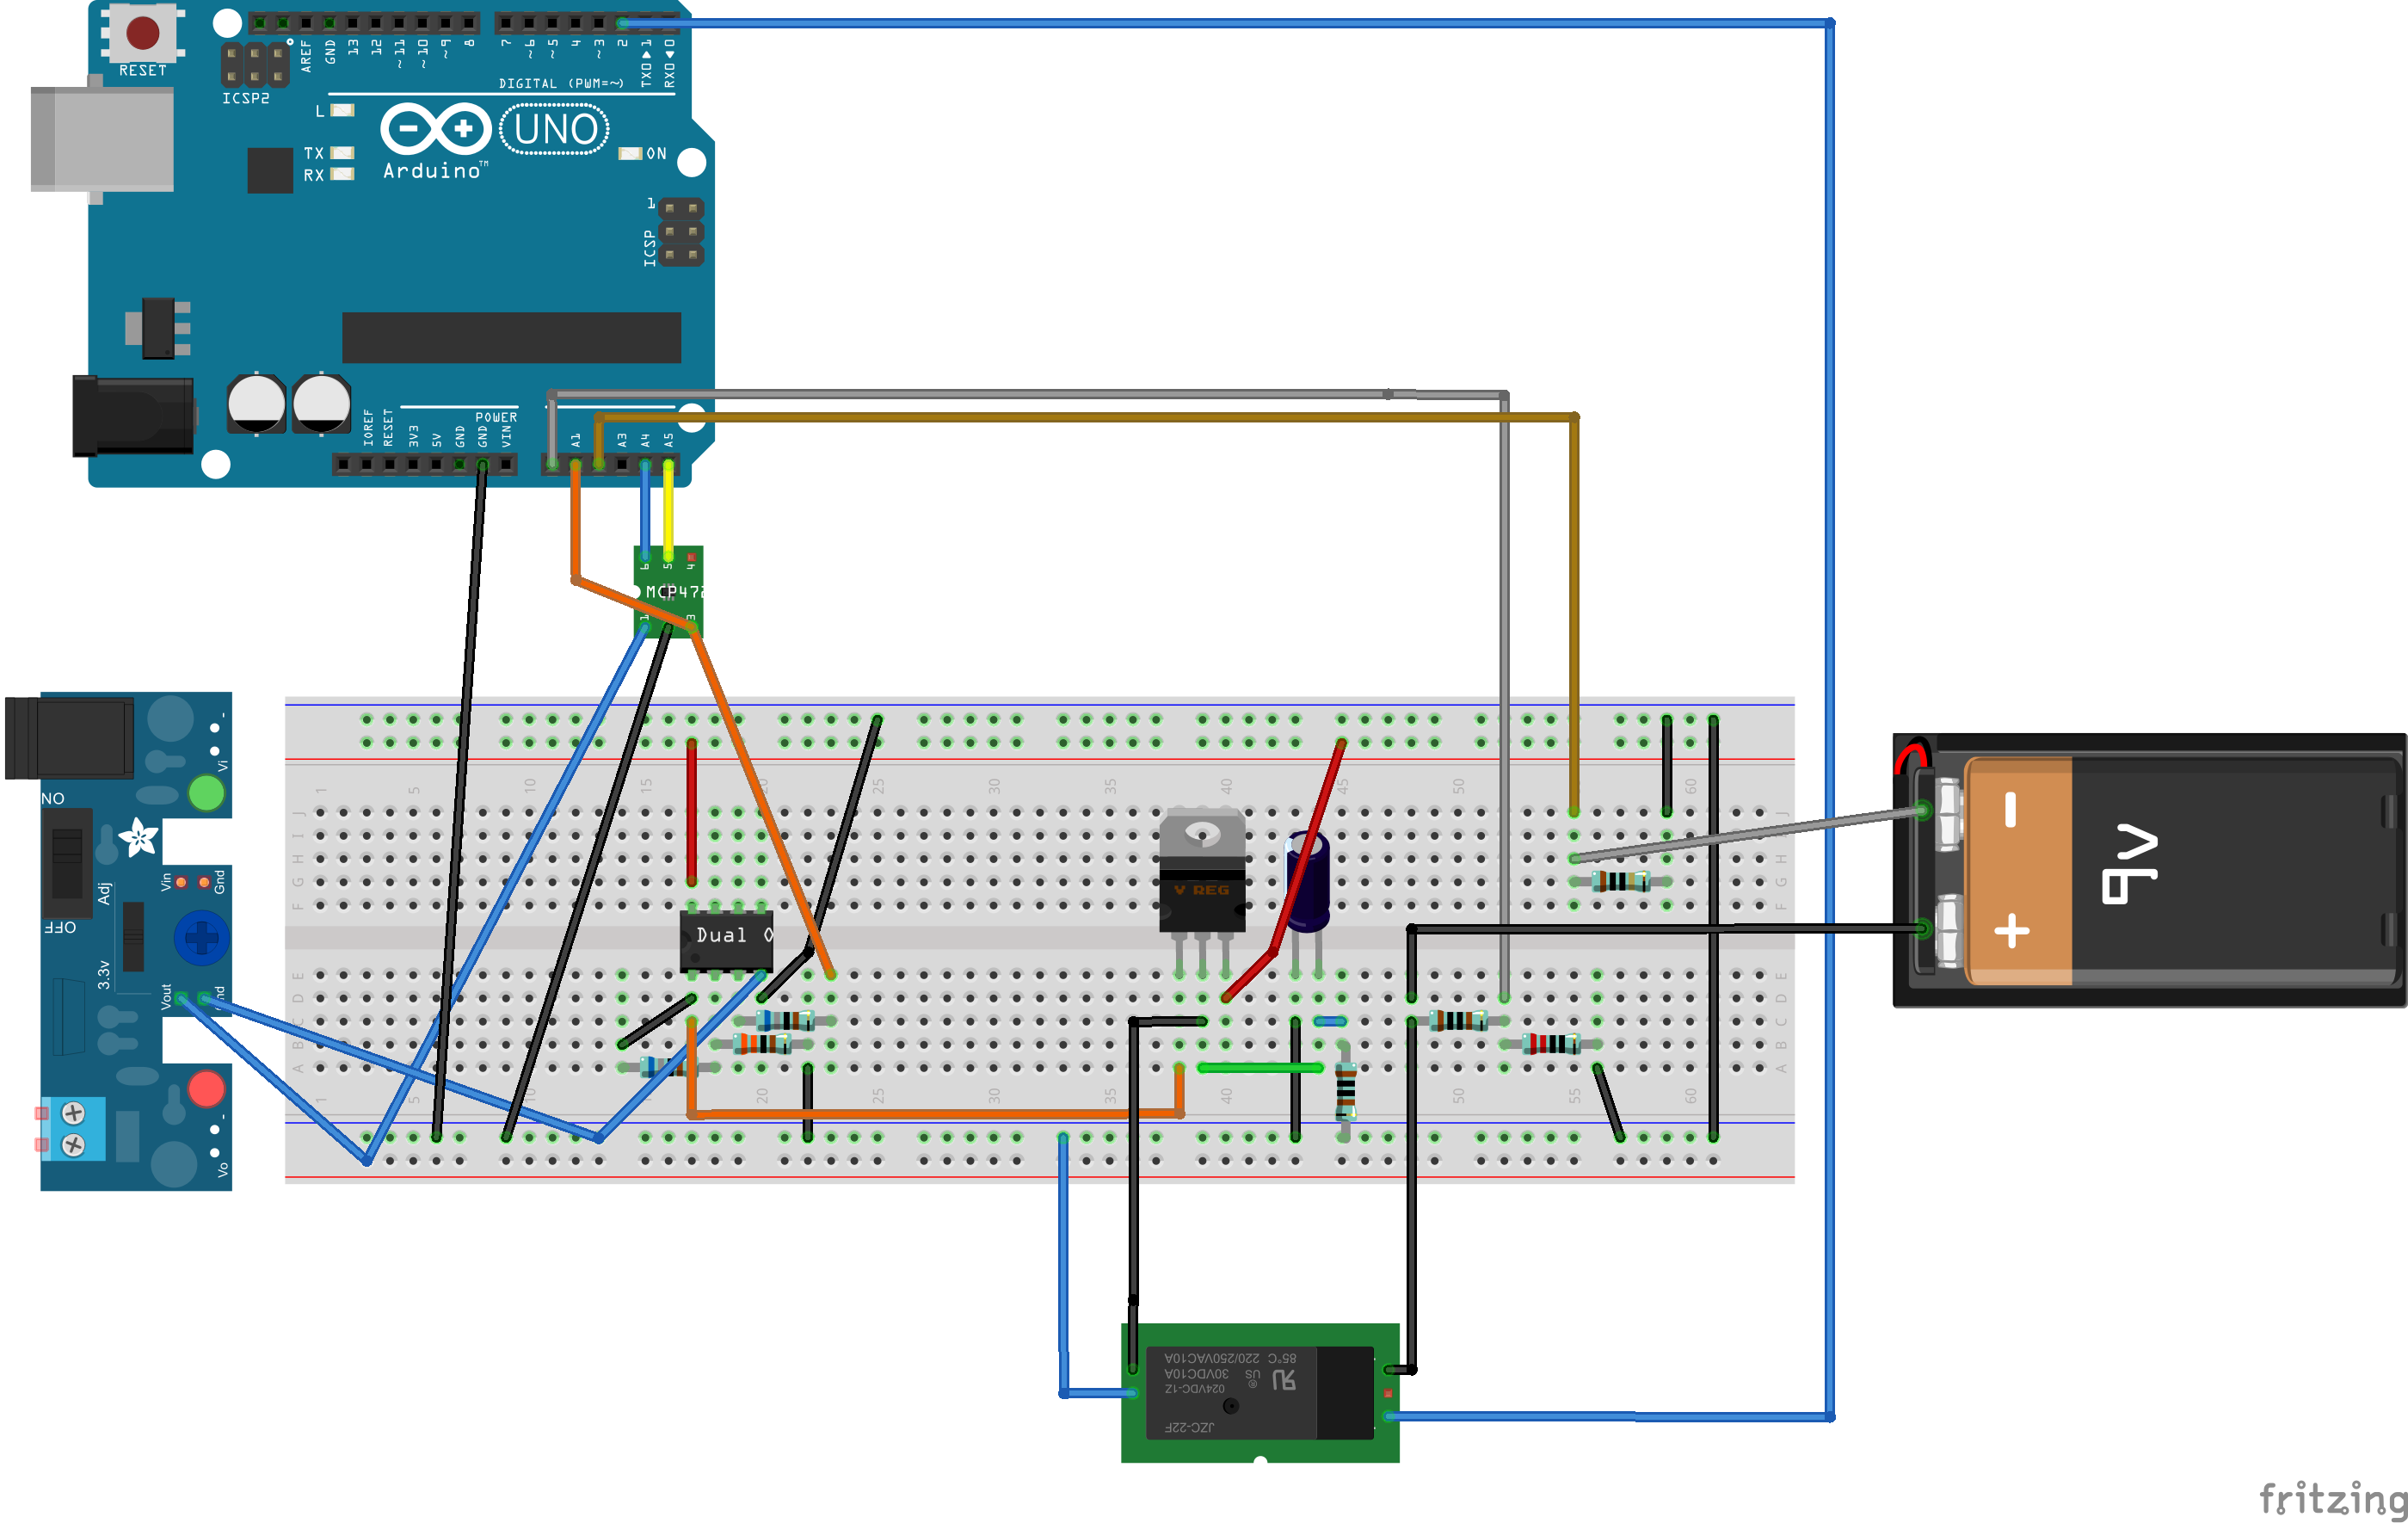Select the green relay module board
This screenshot has width=2408, height=1523.
[1259, 1392]
